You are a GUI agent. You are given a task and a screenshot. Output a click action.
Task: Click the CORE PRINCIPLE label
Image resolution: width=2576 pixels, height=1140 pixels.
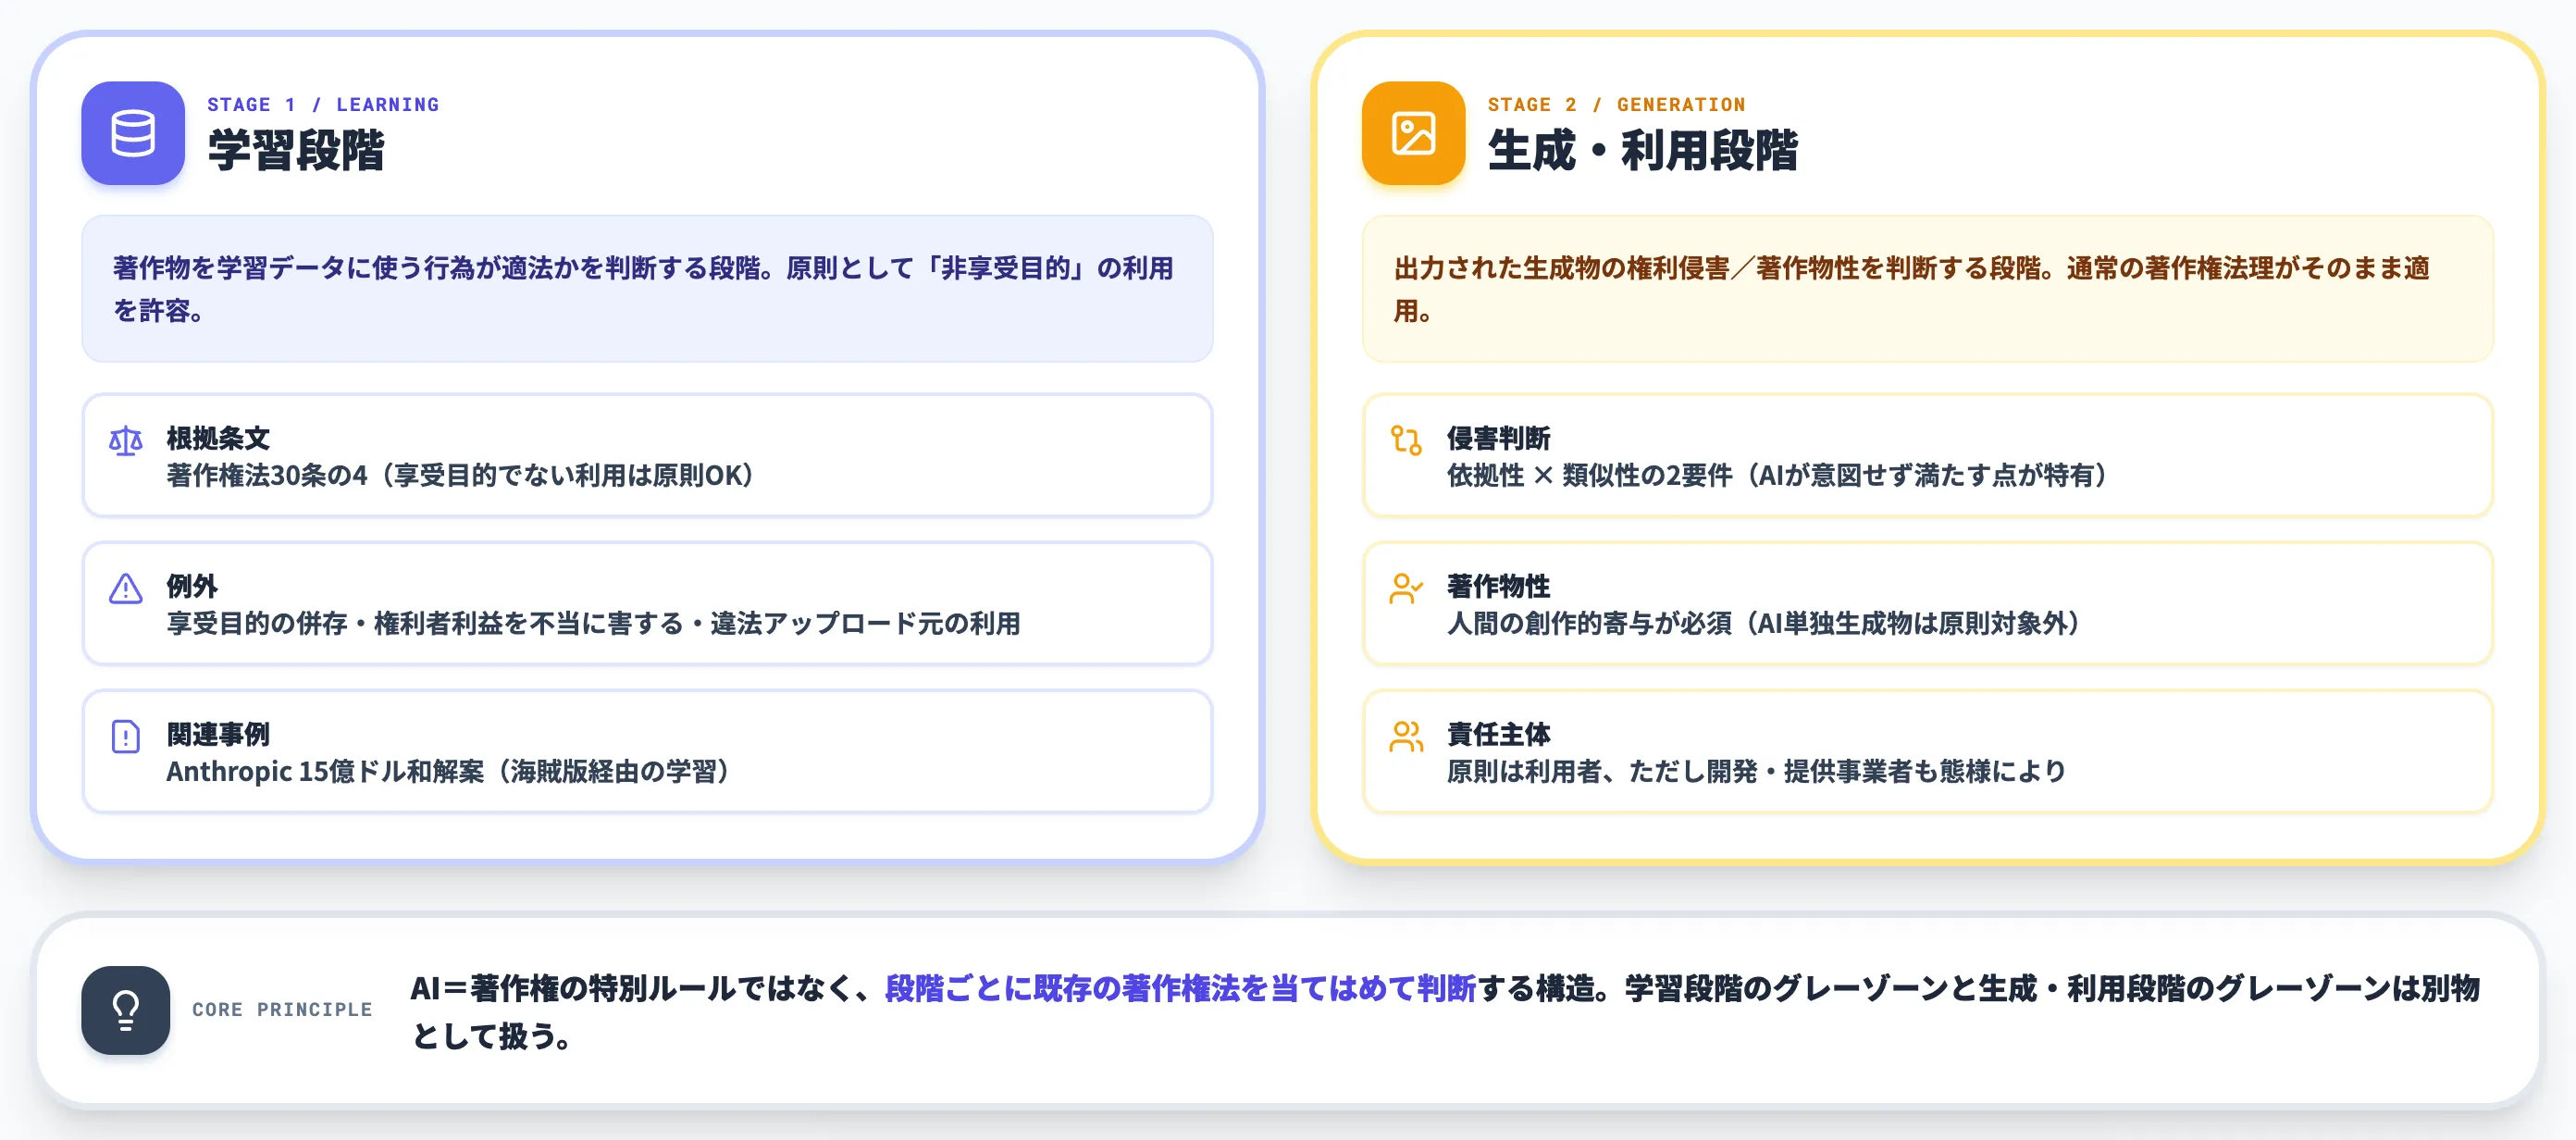282,1010
